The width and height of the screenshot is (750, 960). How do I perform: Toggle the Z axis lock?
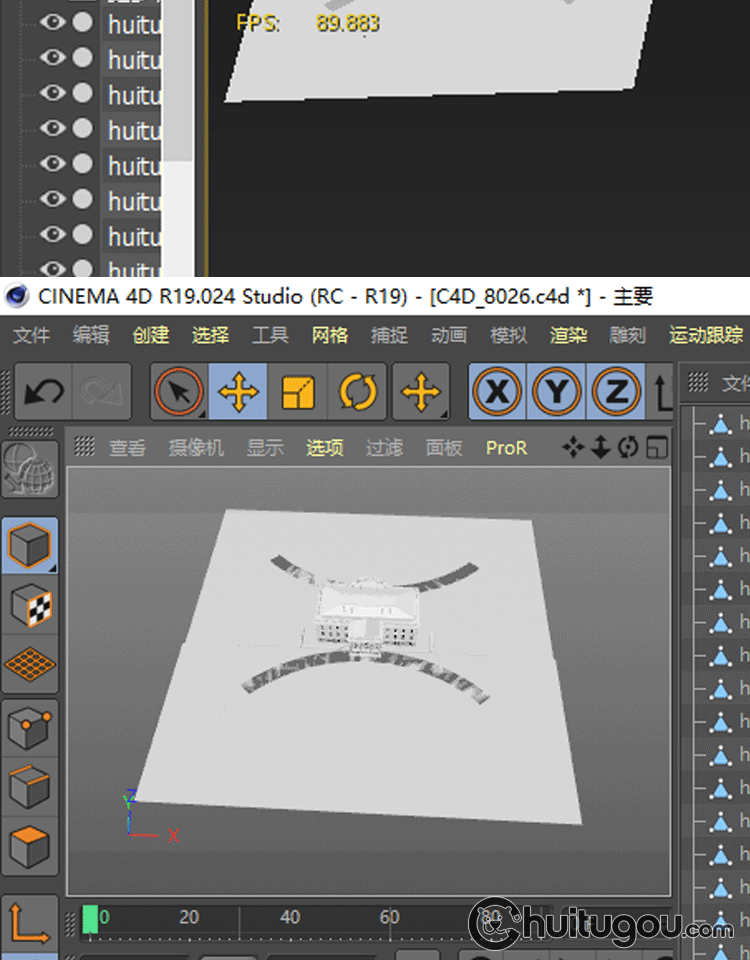click(x=616, y=391)
